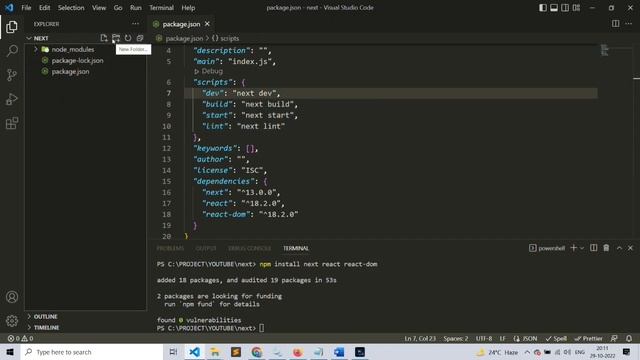
Task: Open the Terminal menu
Action: (x=161, y=8)
